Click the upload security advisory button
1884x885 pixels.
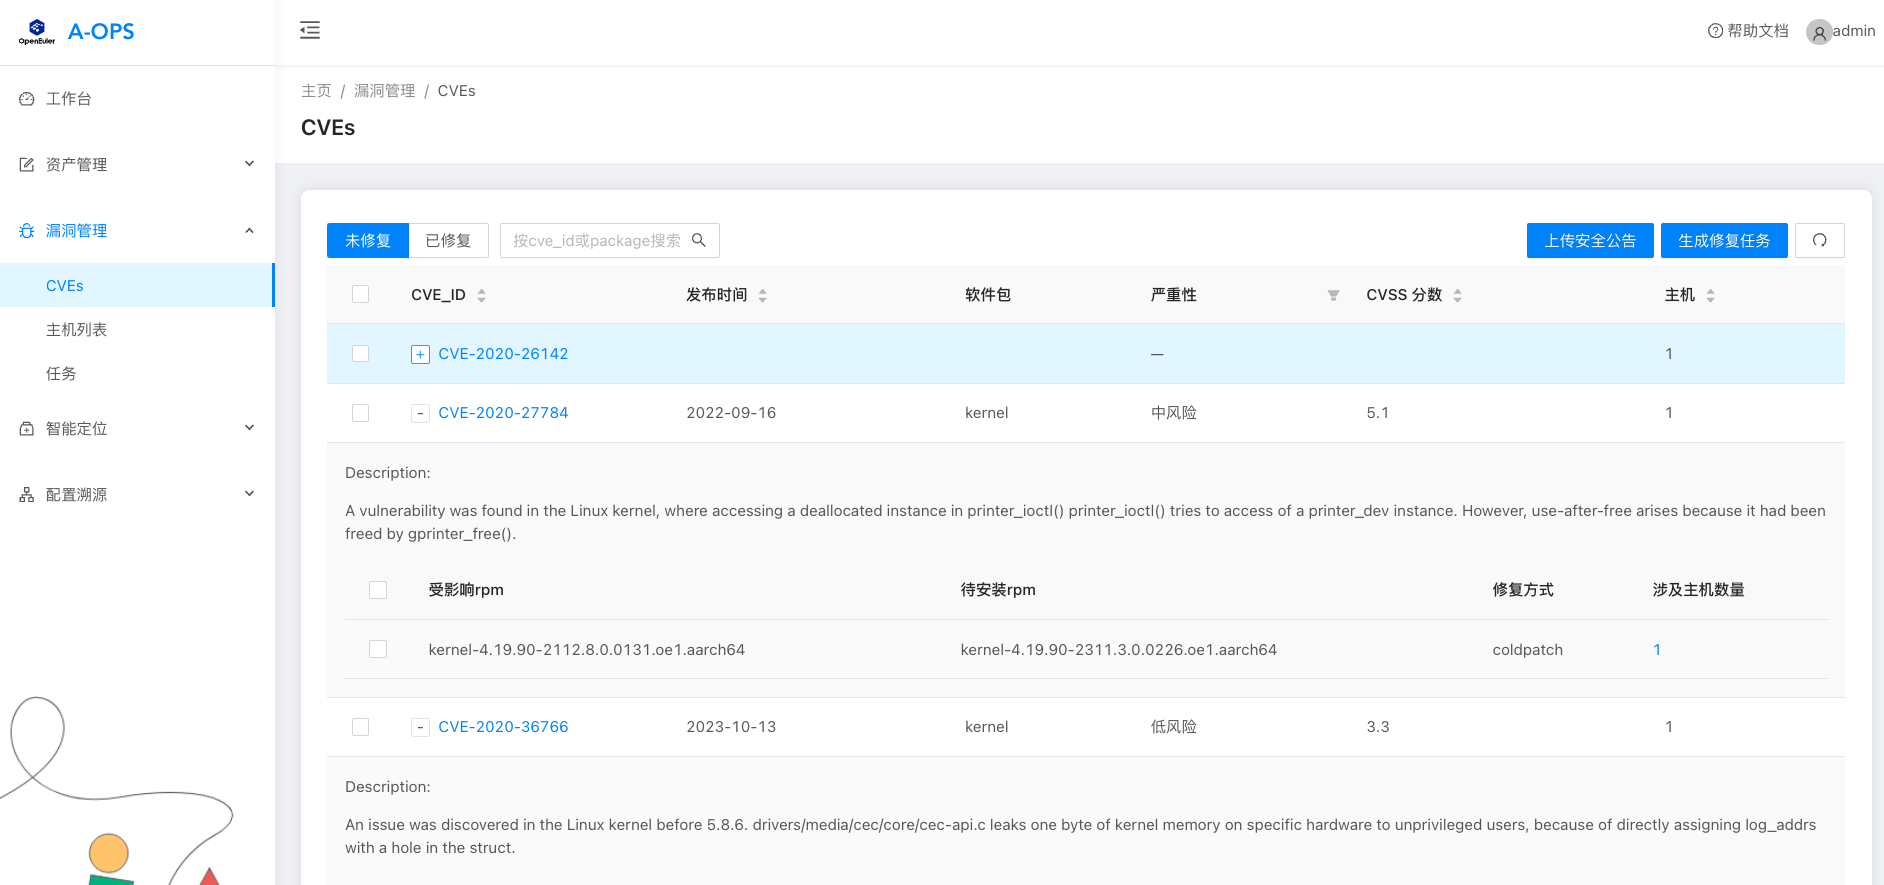click(x=1589, y=240)
